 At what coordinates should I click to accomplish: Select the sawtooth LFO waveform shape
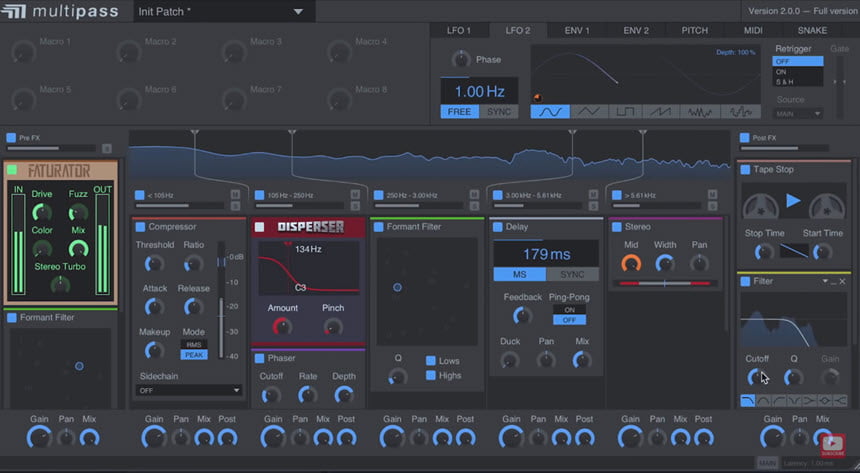(661, 112)
